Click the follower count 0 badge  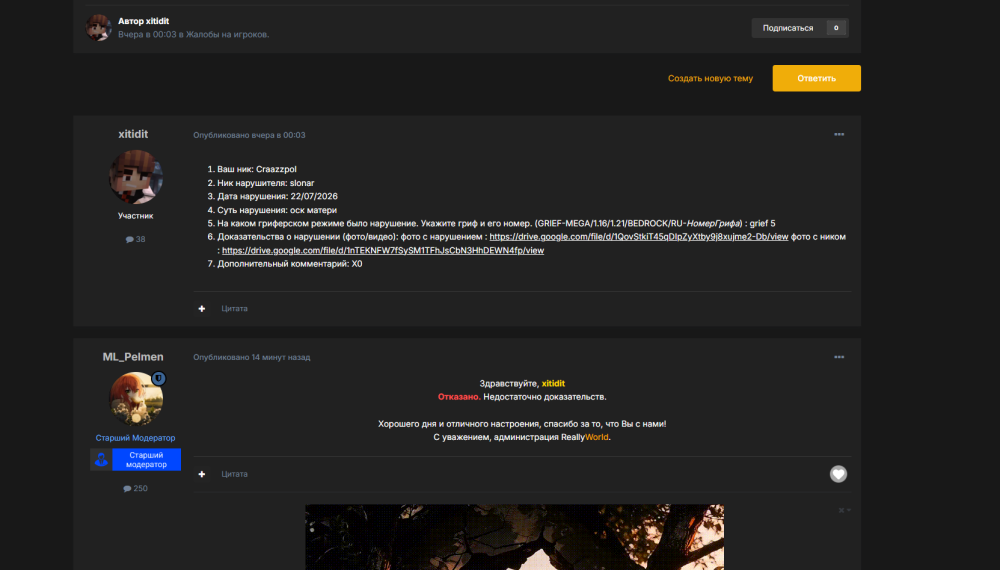click(836, 28)
